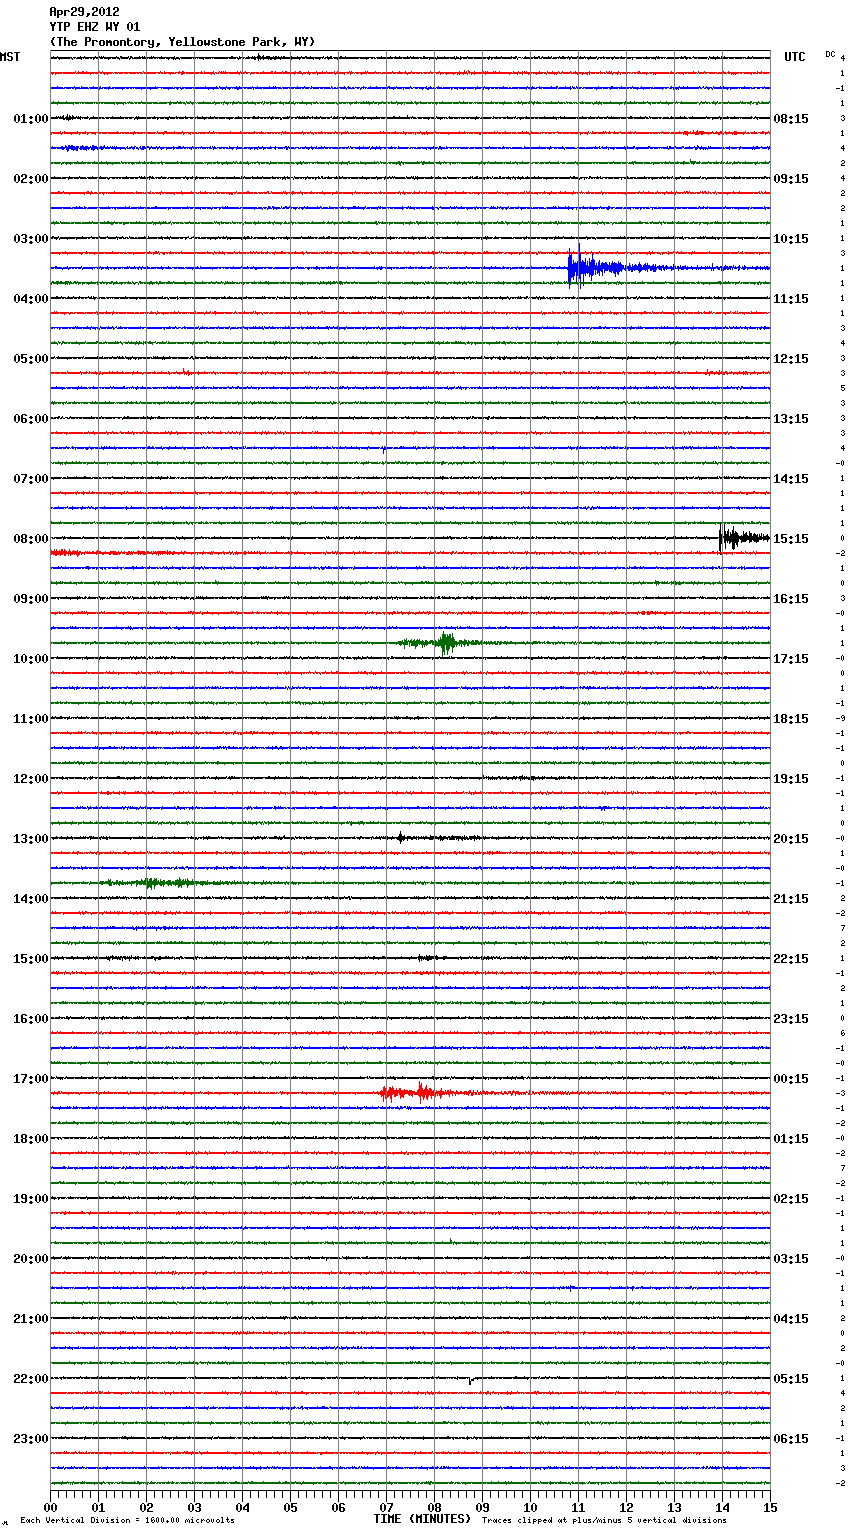
Task: Click the red seismic event after 17:00
Action: 420,1092
